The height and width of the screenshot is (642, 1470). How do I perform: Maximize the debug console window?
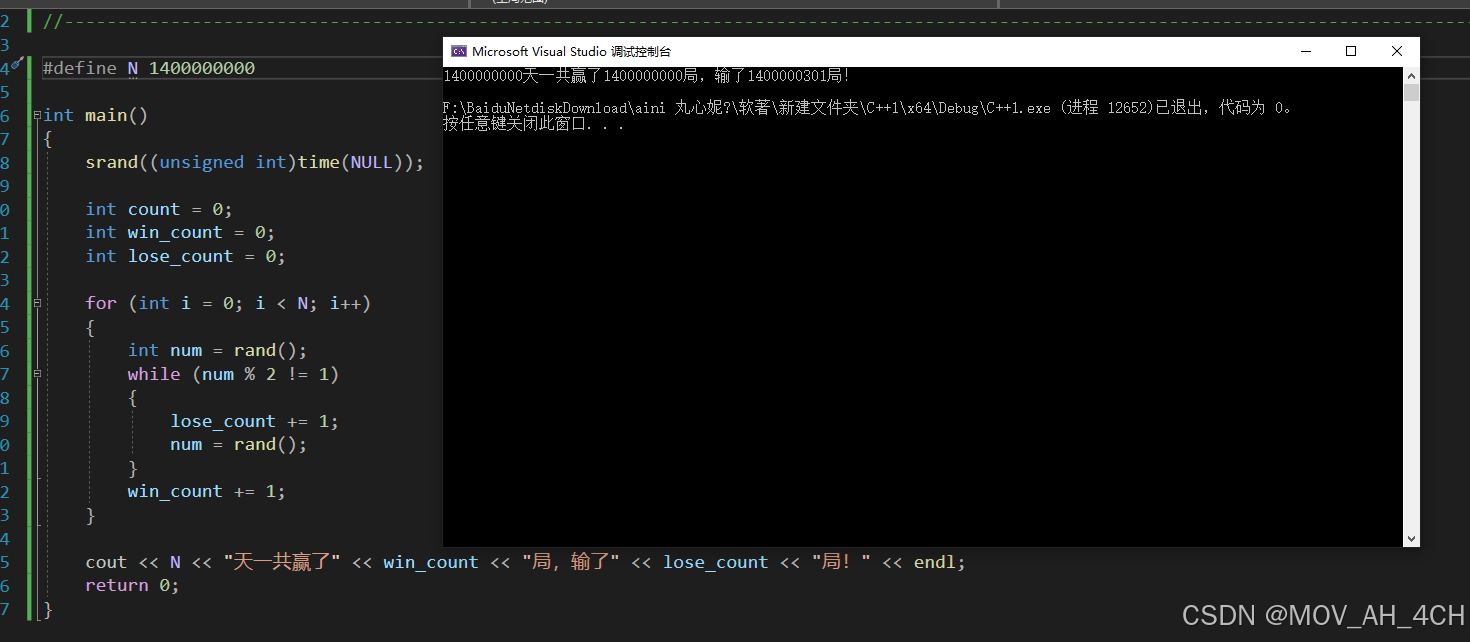(x=1351, y=51)
